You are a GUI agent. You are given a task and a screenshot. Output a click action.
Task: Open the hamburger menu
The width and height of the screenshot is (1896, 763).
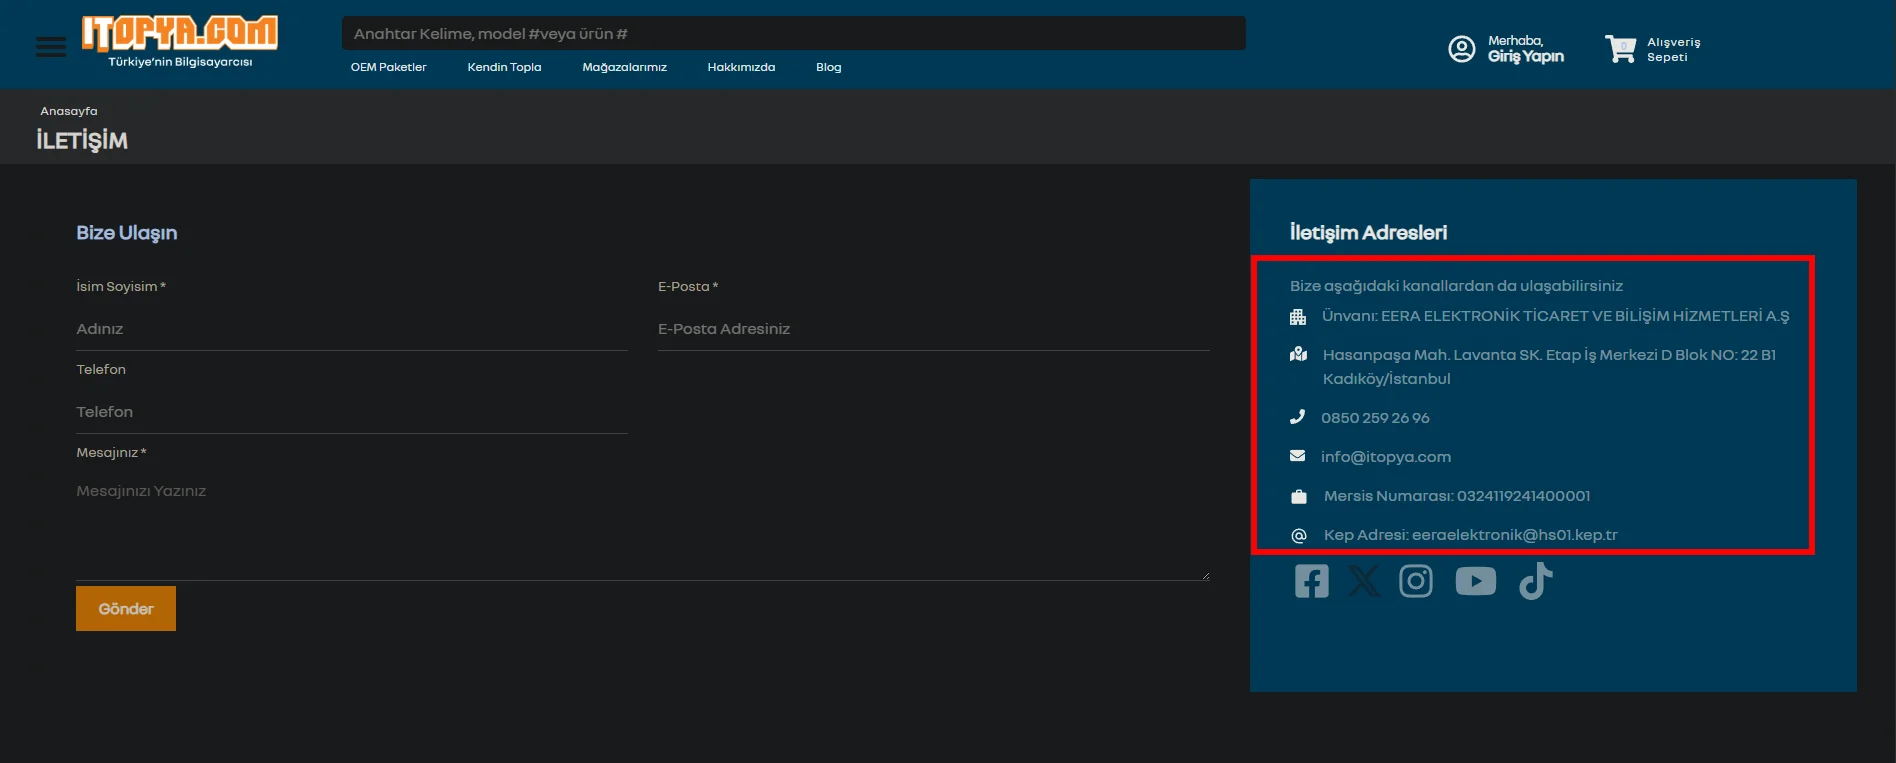51,47
